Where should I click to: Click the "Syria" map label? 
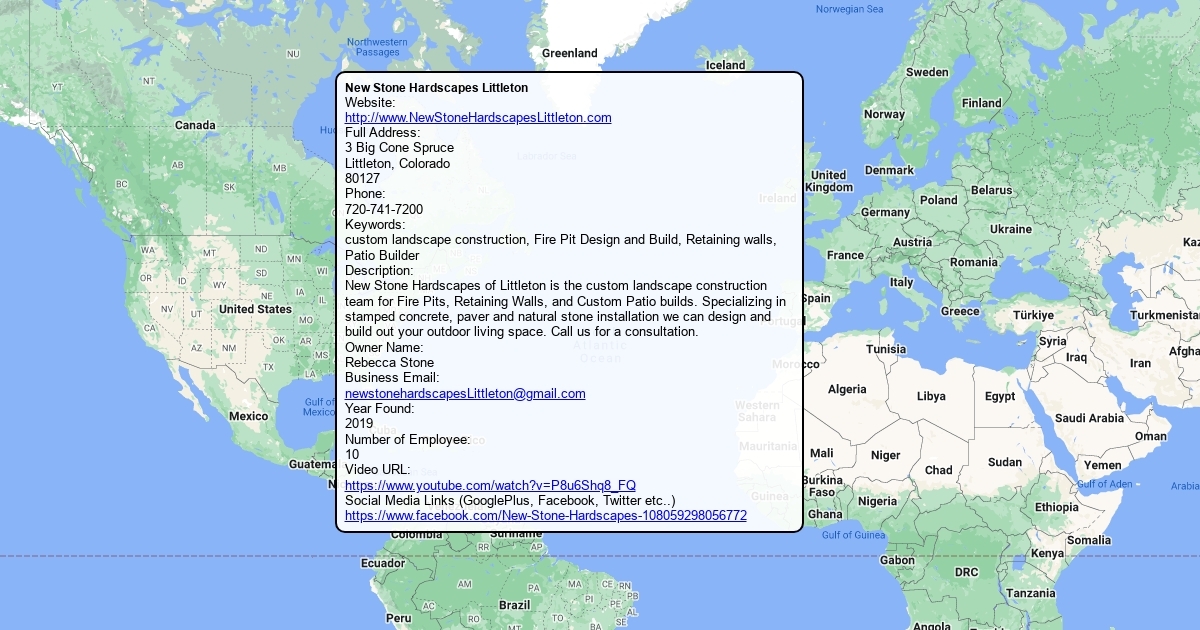pos(1052,341)
